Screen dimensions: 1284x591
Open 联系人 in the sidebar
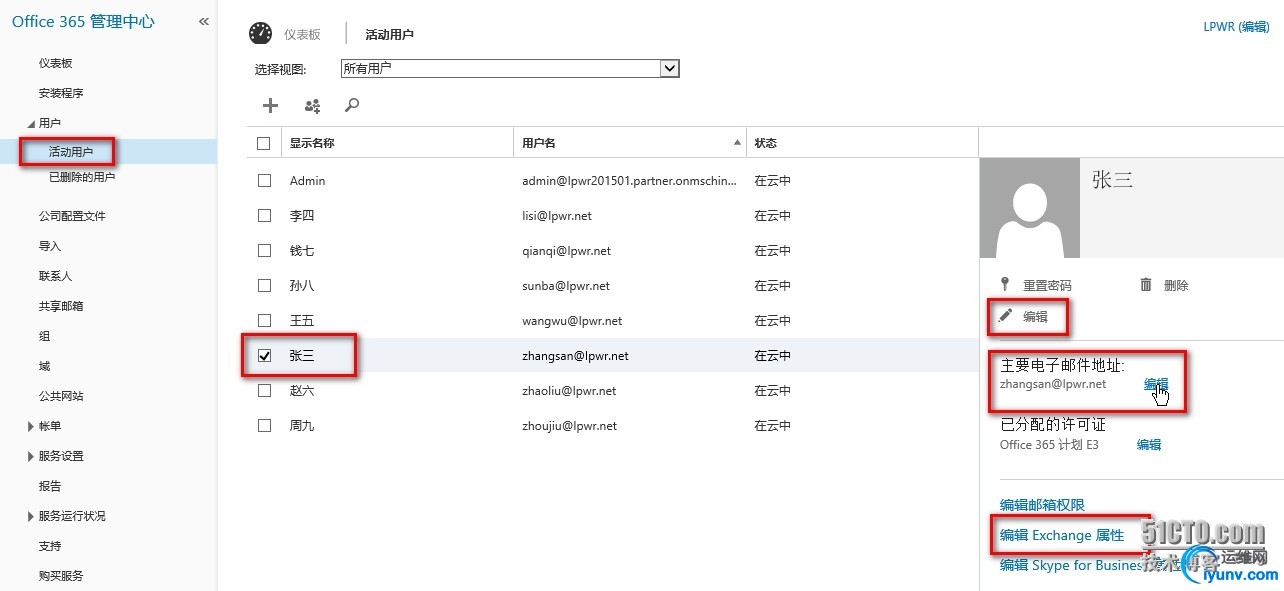(56, 276)
